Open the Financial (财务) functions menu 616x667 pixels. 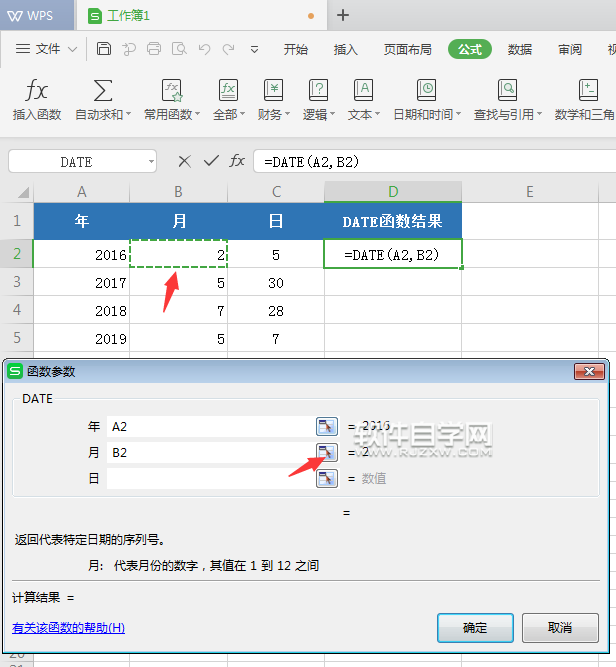273,100
